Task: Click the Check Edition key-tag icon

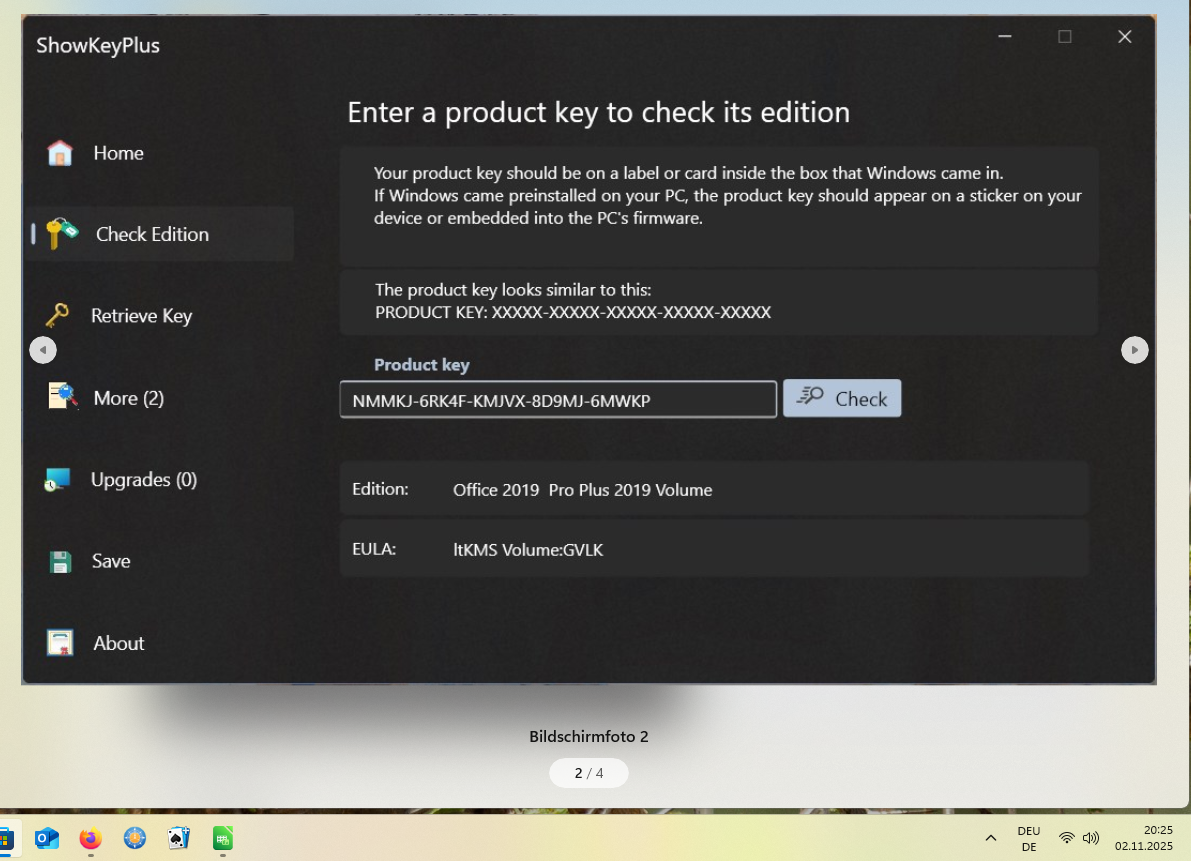Action: click(62, 233)
